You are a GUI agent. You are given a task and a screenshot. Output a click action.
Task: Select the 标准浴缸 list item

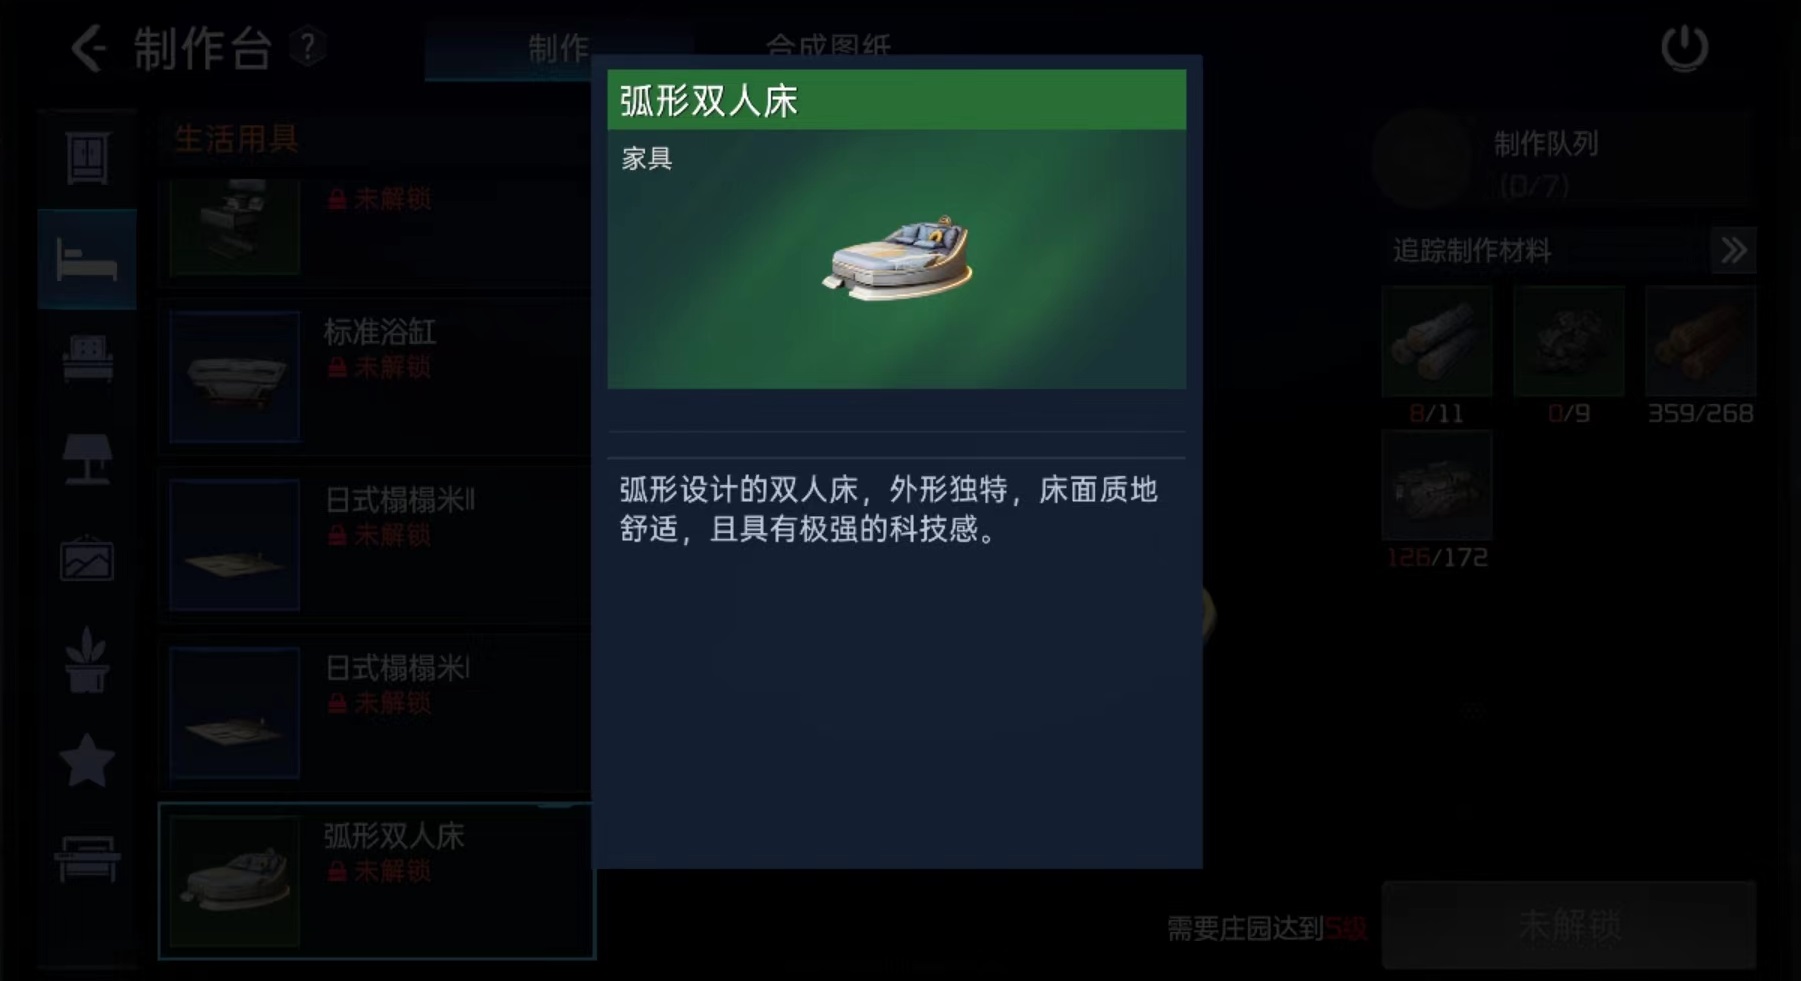coord(375,377)
